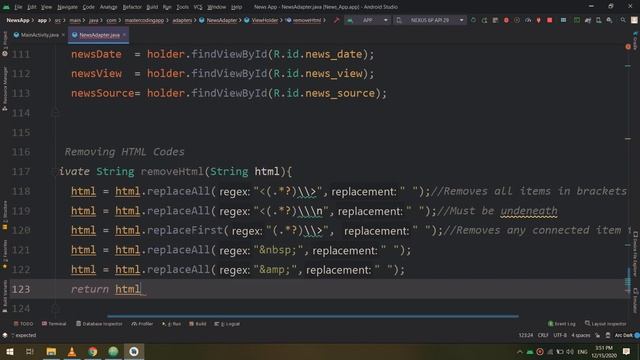Click the magnifier Search Everywhere icon
This screenshot has width=640, height=360.
(x=623, y=20)
